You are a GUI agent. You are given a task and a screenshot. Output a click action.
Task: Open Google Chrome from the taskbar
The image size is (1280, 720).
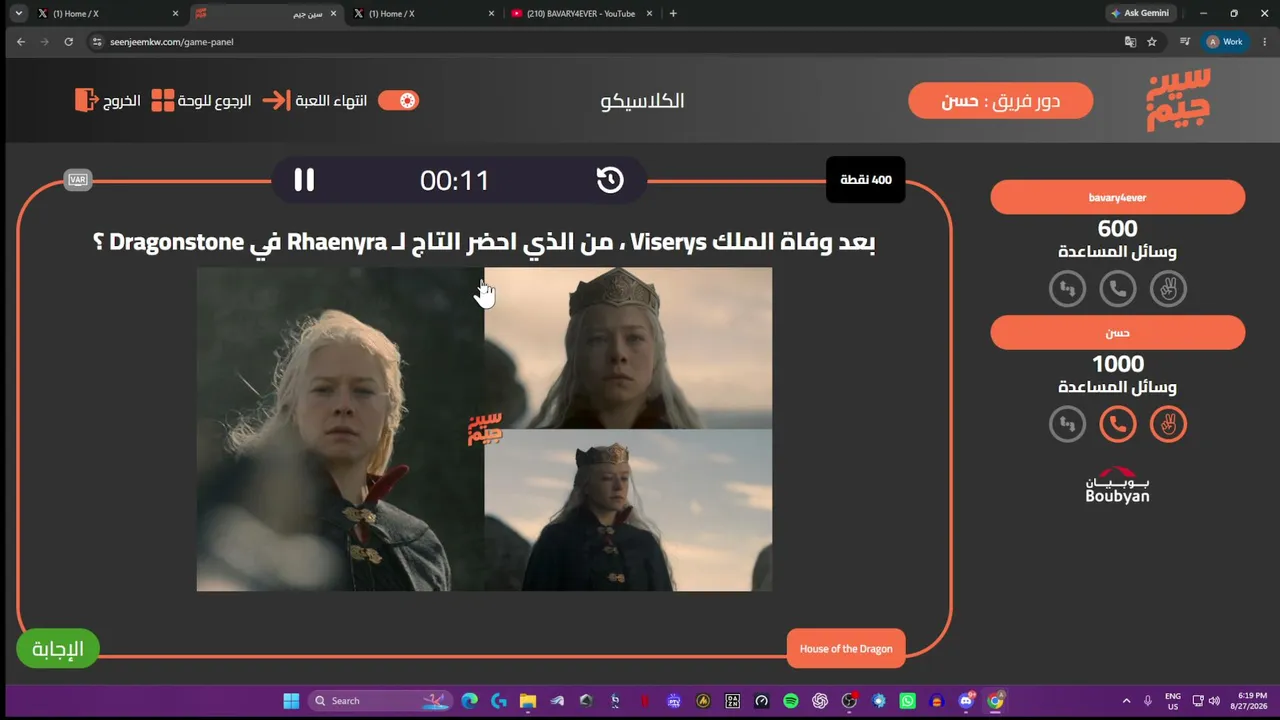[x=995, y=701]
